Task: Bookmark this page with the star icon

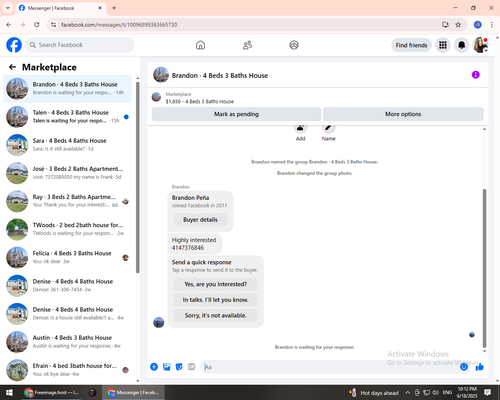Action: (x=458, y=25)
